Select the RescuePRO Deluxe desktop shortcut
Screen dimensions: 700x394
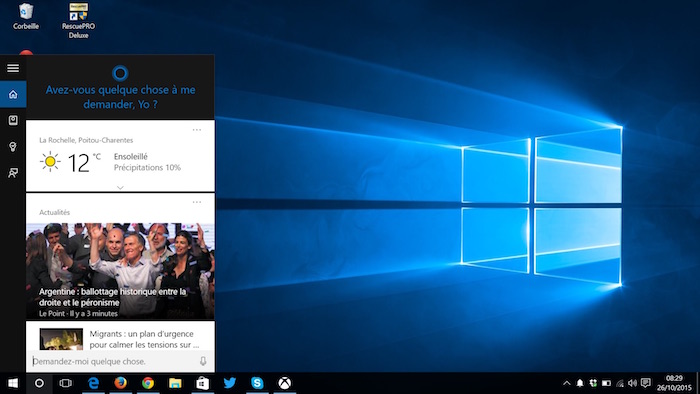point(78,21)
